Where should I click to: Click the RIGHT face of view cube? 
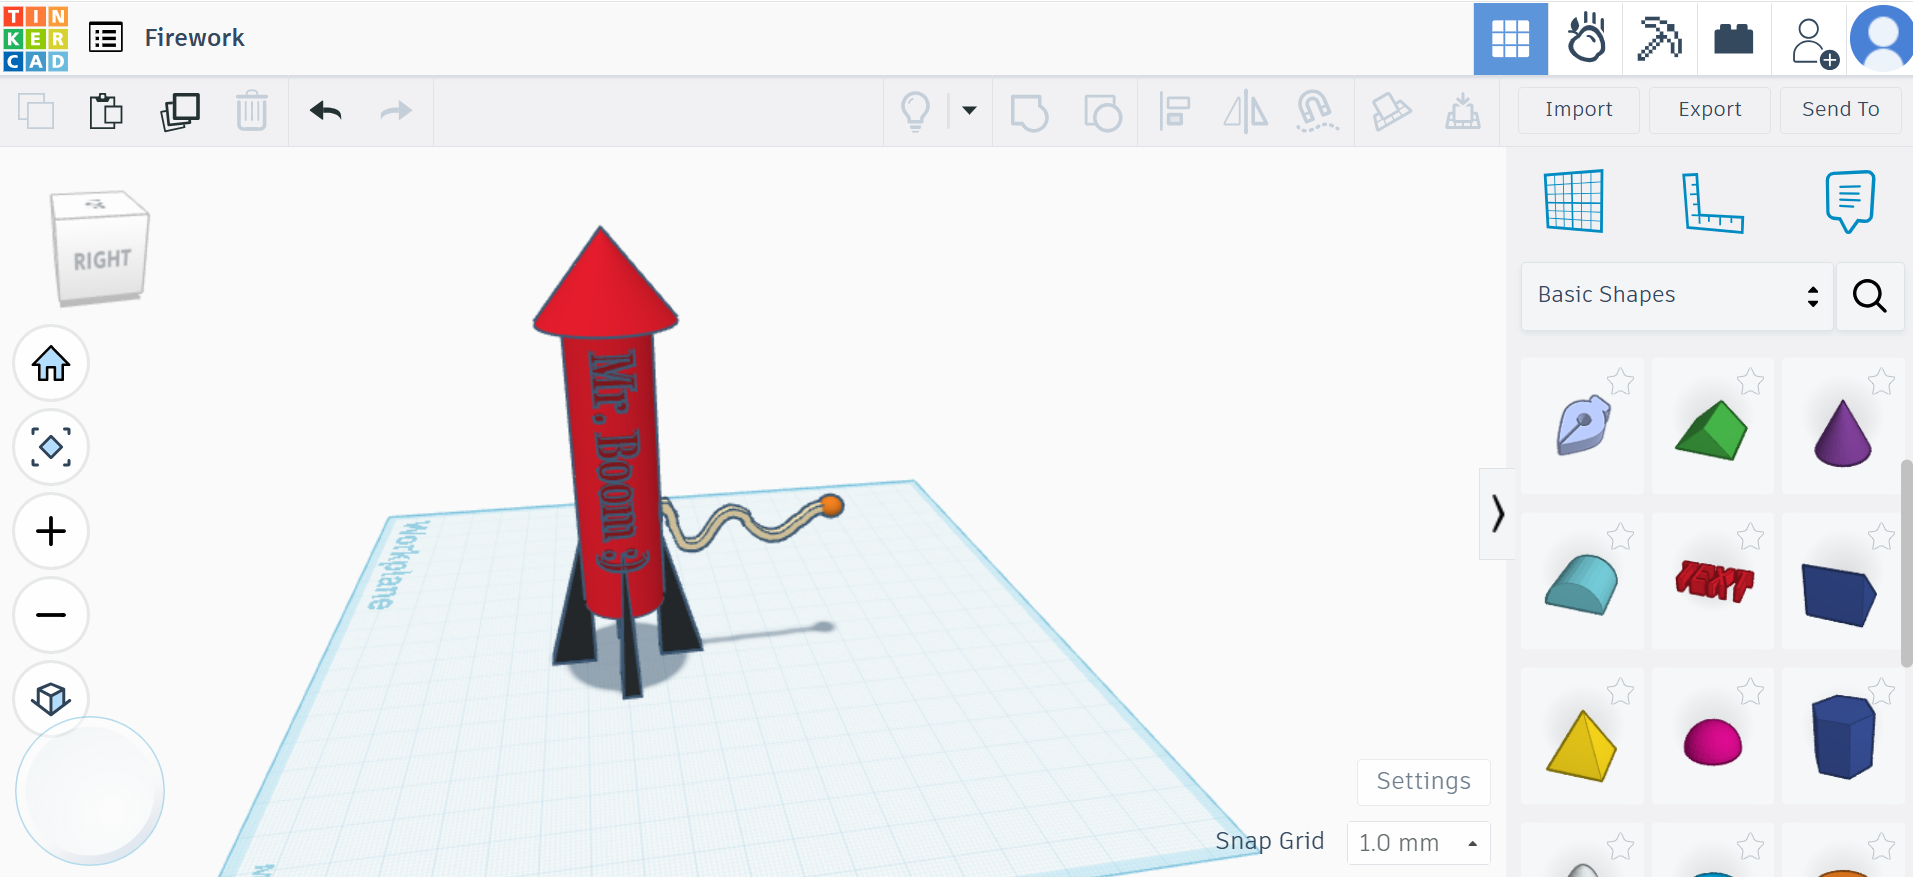pyautogui.click(x=102, y=259)
